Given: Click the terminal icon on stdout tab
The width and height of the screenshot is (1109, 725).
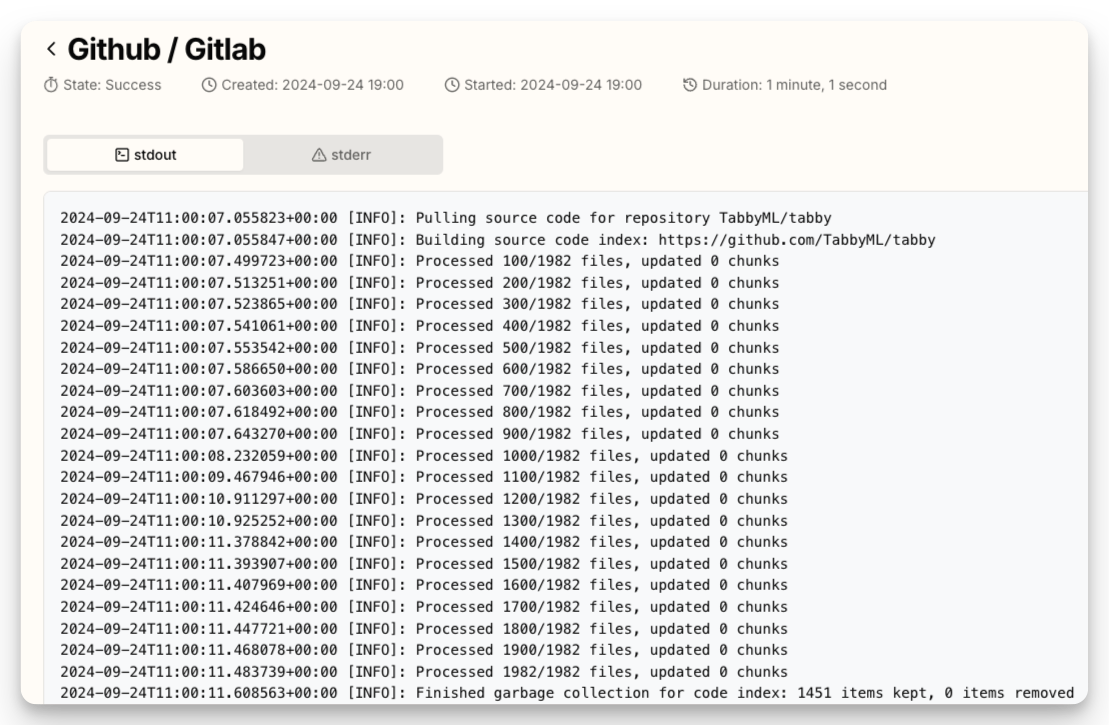Looking at the screenshot, I should pyautogui.click(x=121, y=154).
